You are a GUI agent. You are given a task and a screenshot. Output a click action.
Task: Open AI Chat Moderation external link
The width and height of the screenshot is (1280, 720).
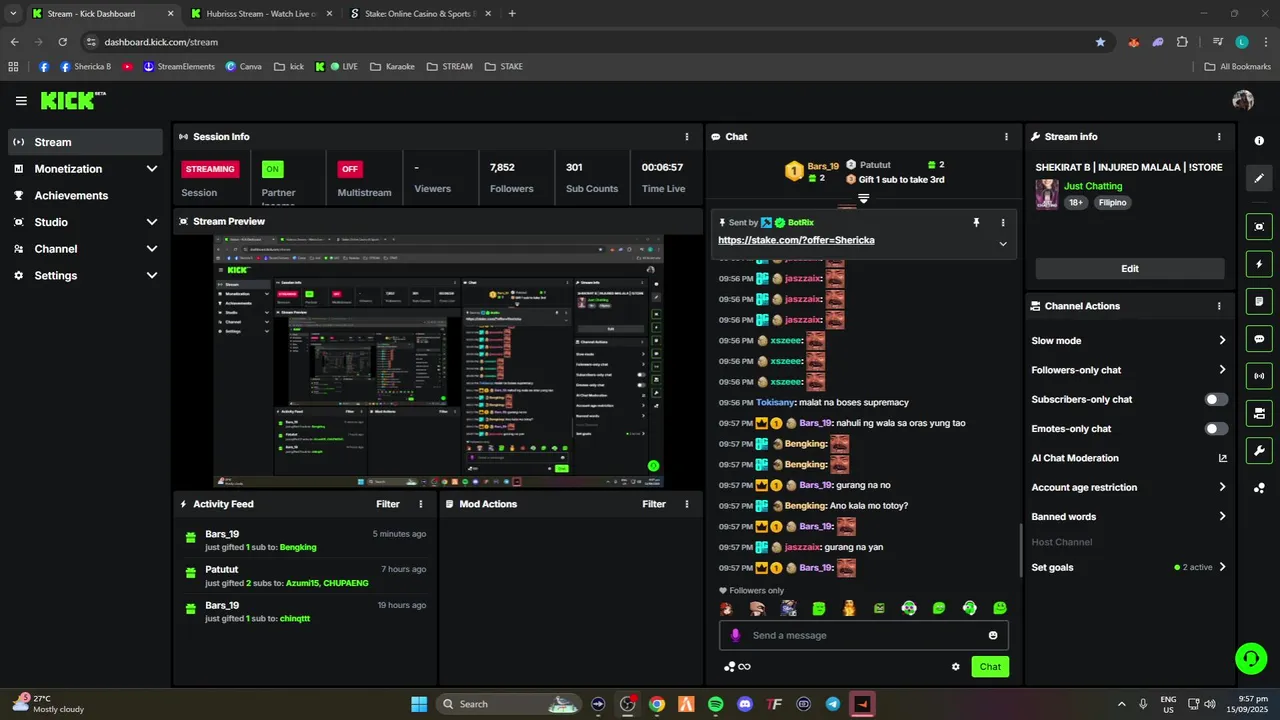coord(1222,458)
